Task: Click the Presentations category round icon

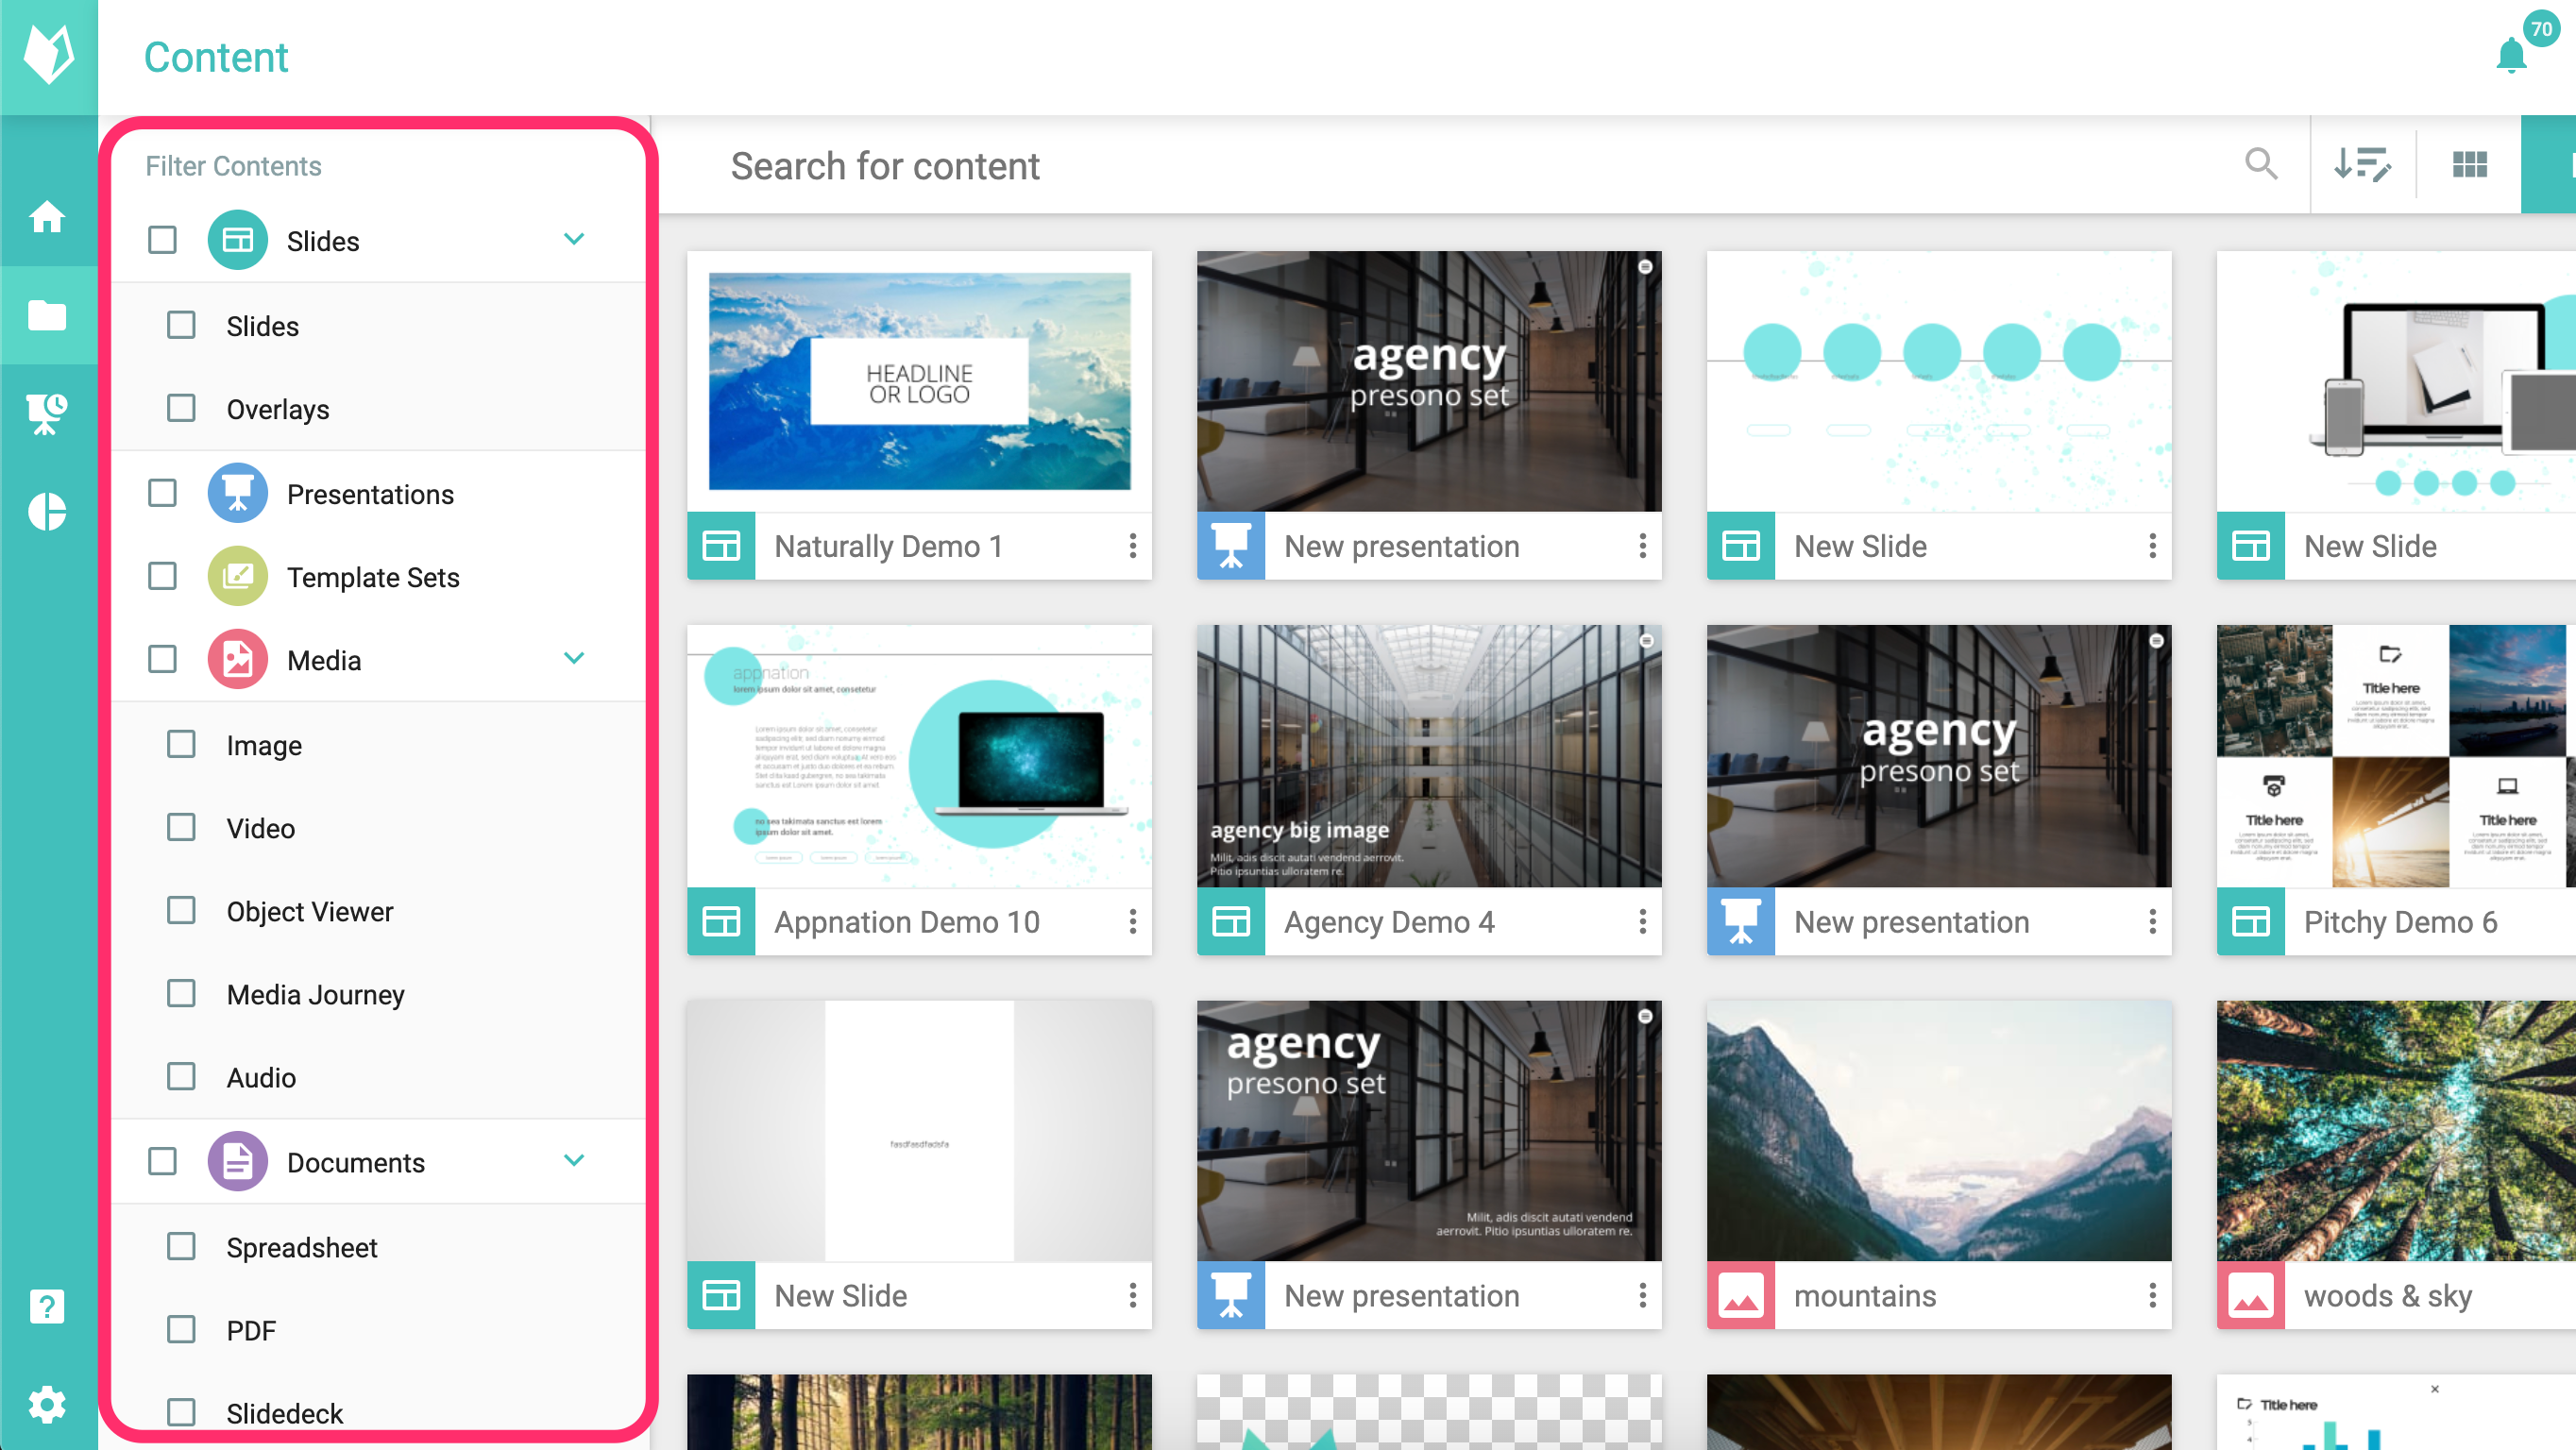Action: (237, 493)
